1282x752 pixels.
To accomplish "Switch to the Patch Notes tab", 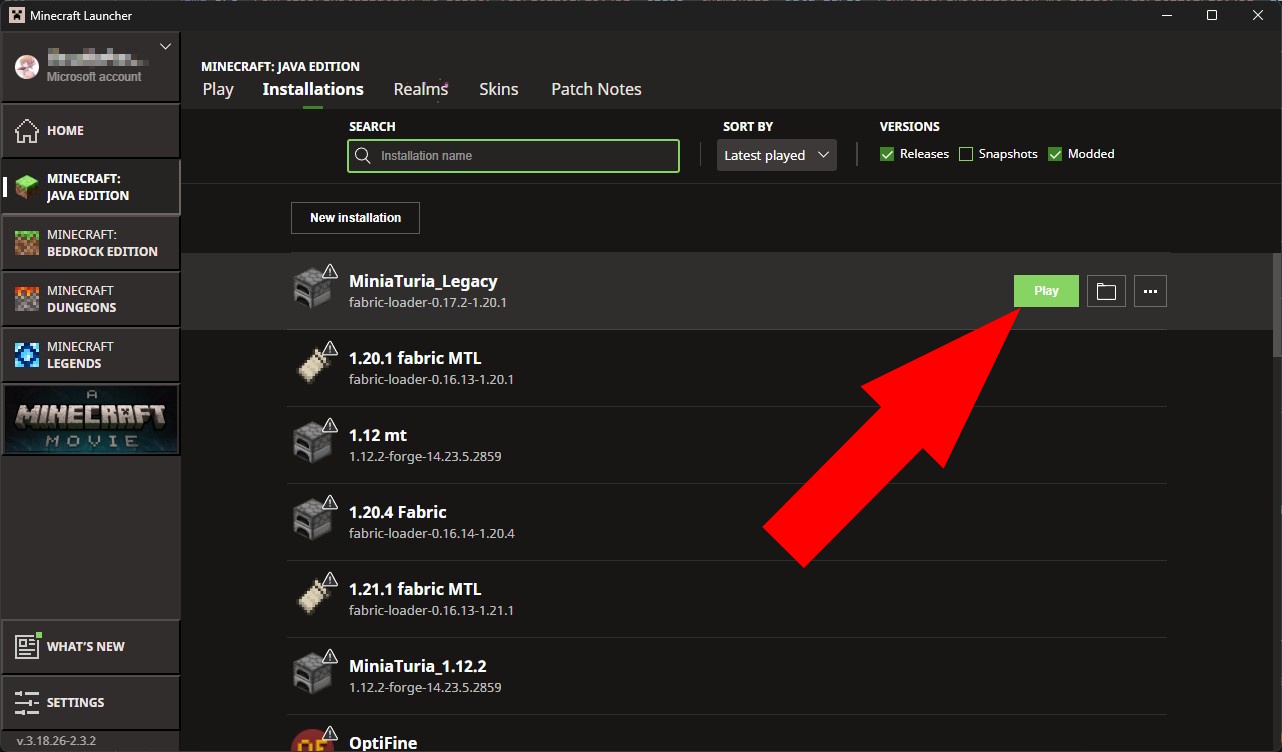I will pyautogui.click(x=596, y=89).
